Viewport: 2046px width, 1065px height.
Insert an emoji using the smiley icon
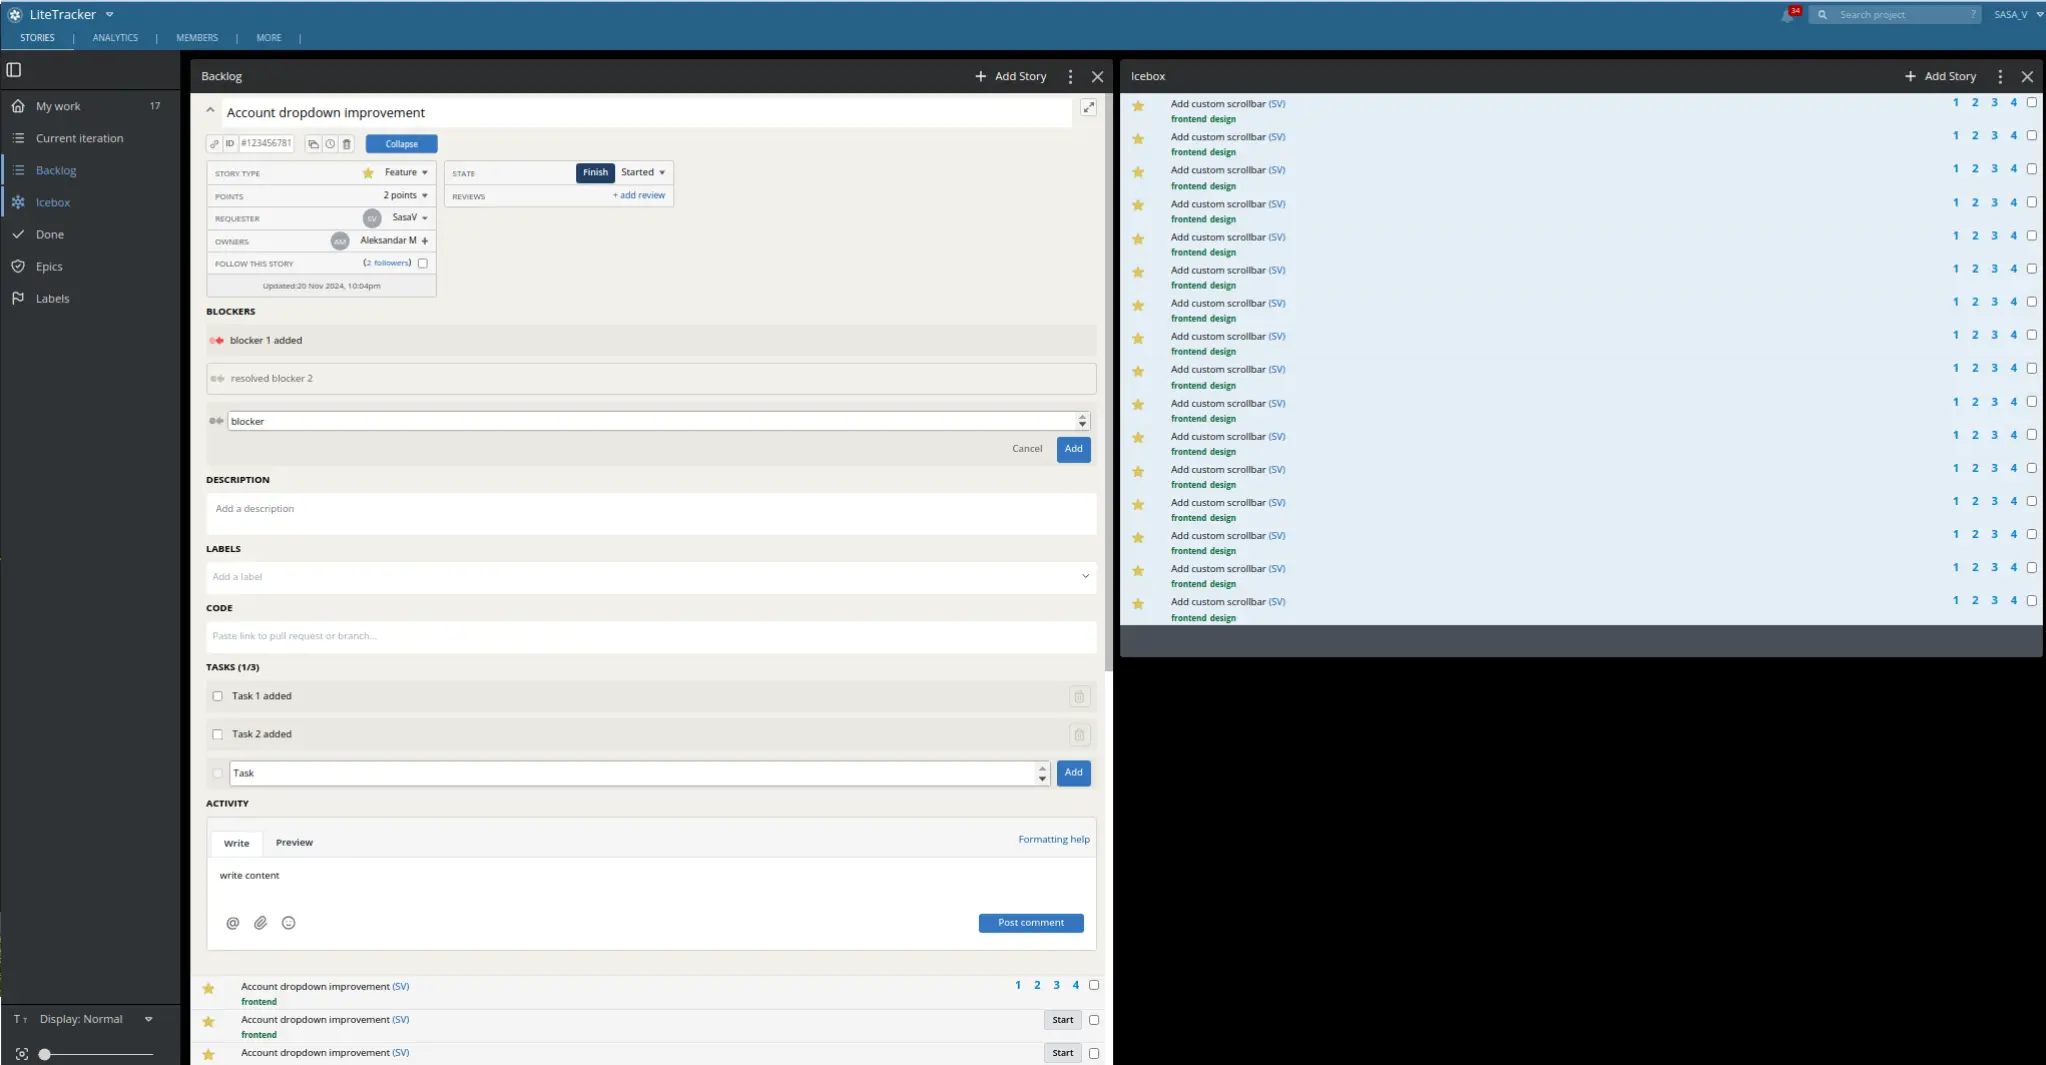288,923
